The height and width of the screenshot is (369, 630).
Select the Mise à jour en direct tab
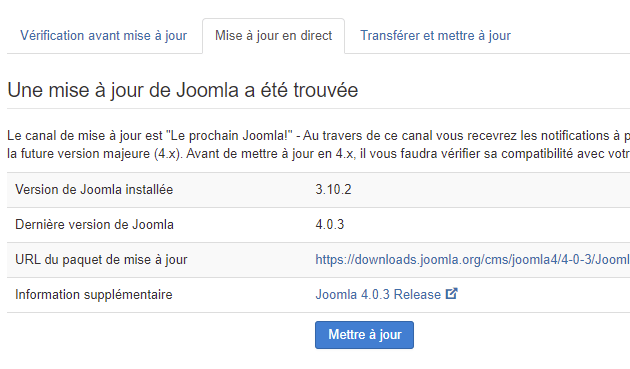point(274,36)
